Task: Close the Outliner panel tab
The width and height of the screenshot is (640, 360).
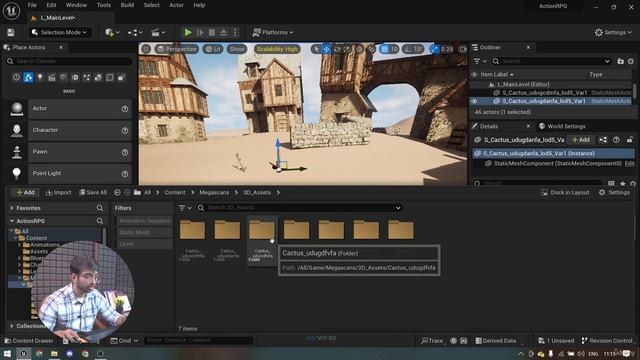Action: [528, 47]
